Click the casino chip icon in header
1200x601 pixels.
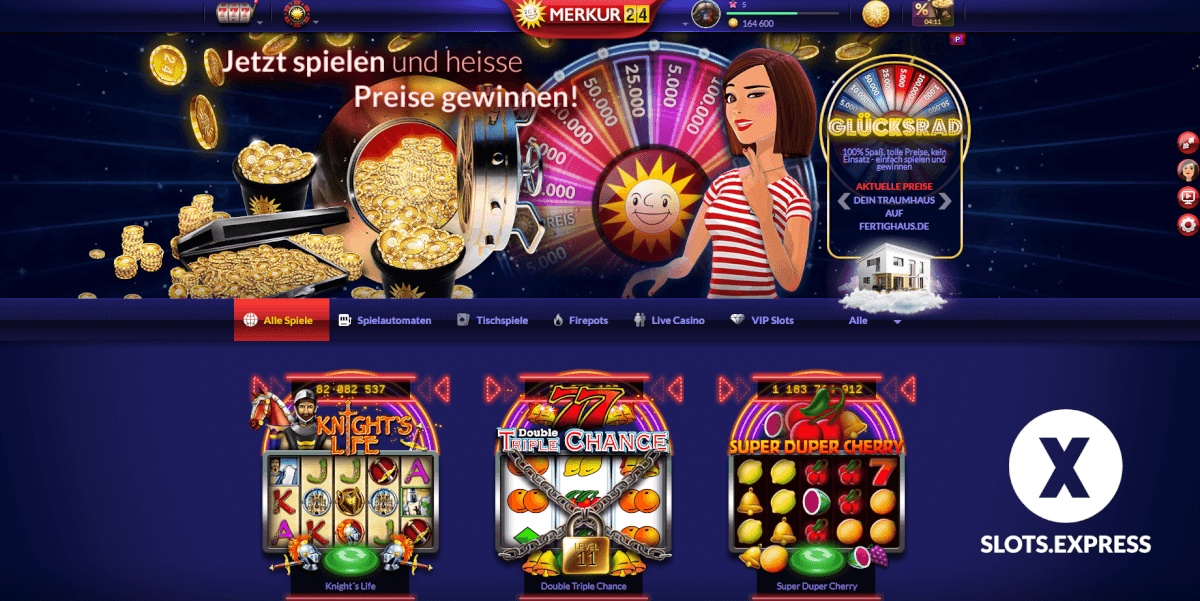coord(296,13)
